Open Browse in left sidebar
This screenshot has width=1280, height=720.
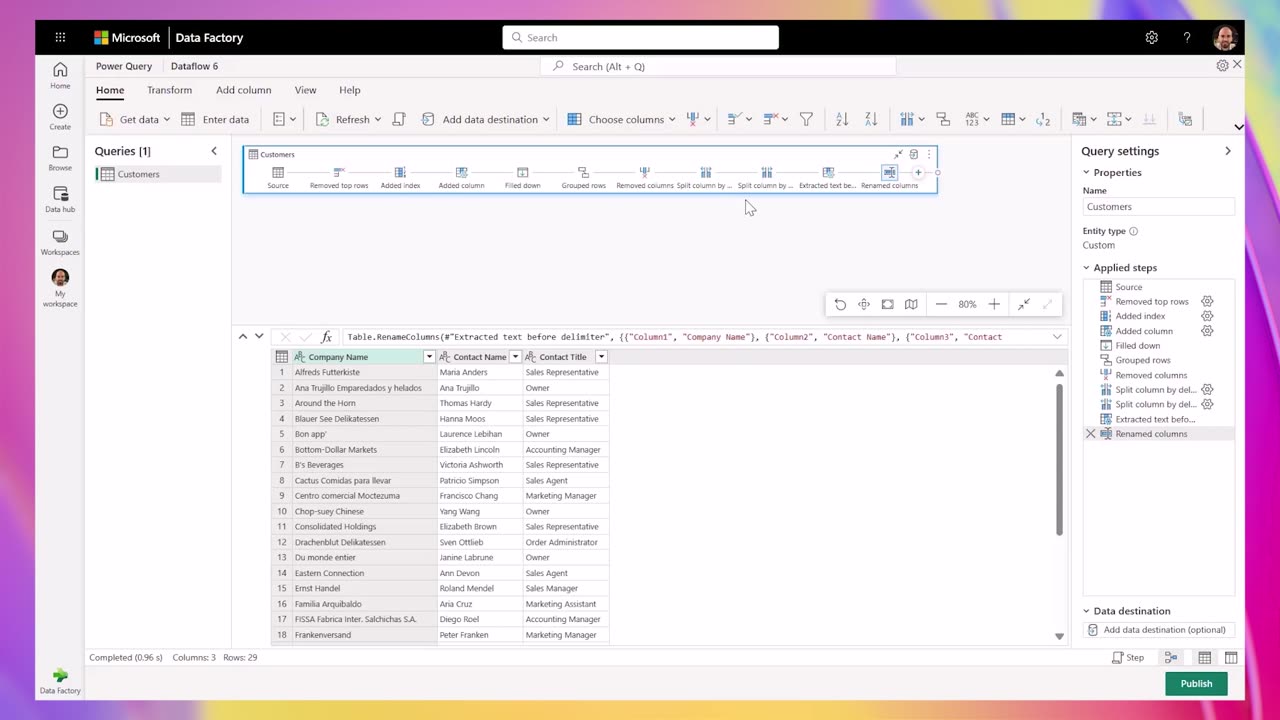pyautogui.click(x=60, y=158)
